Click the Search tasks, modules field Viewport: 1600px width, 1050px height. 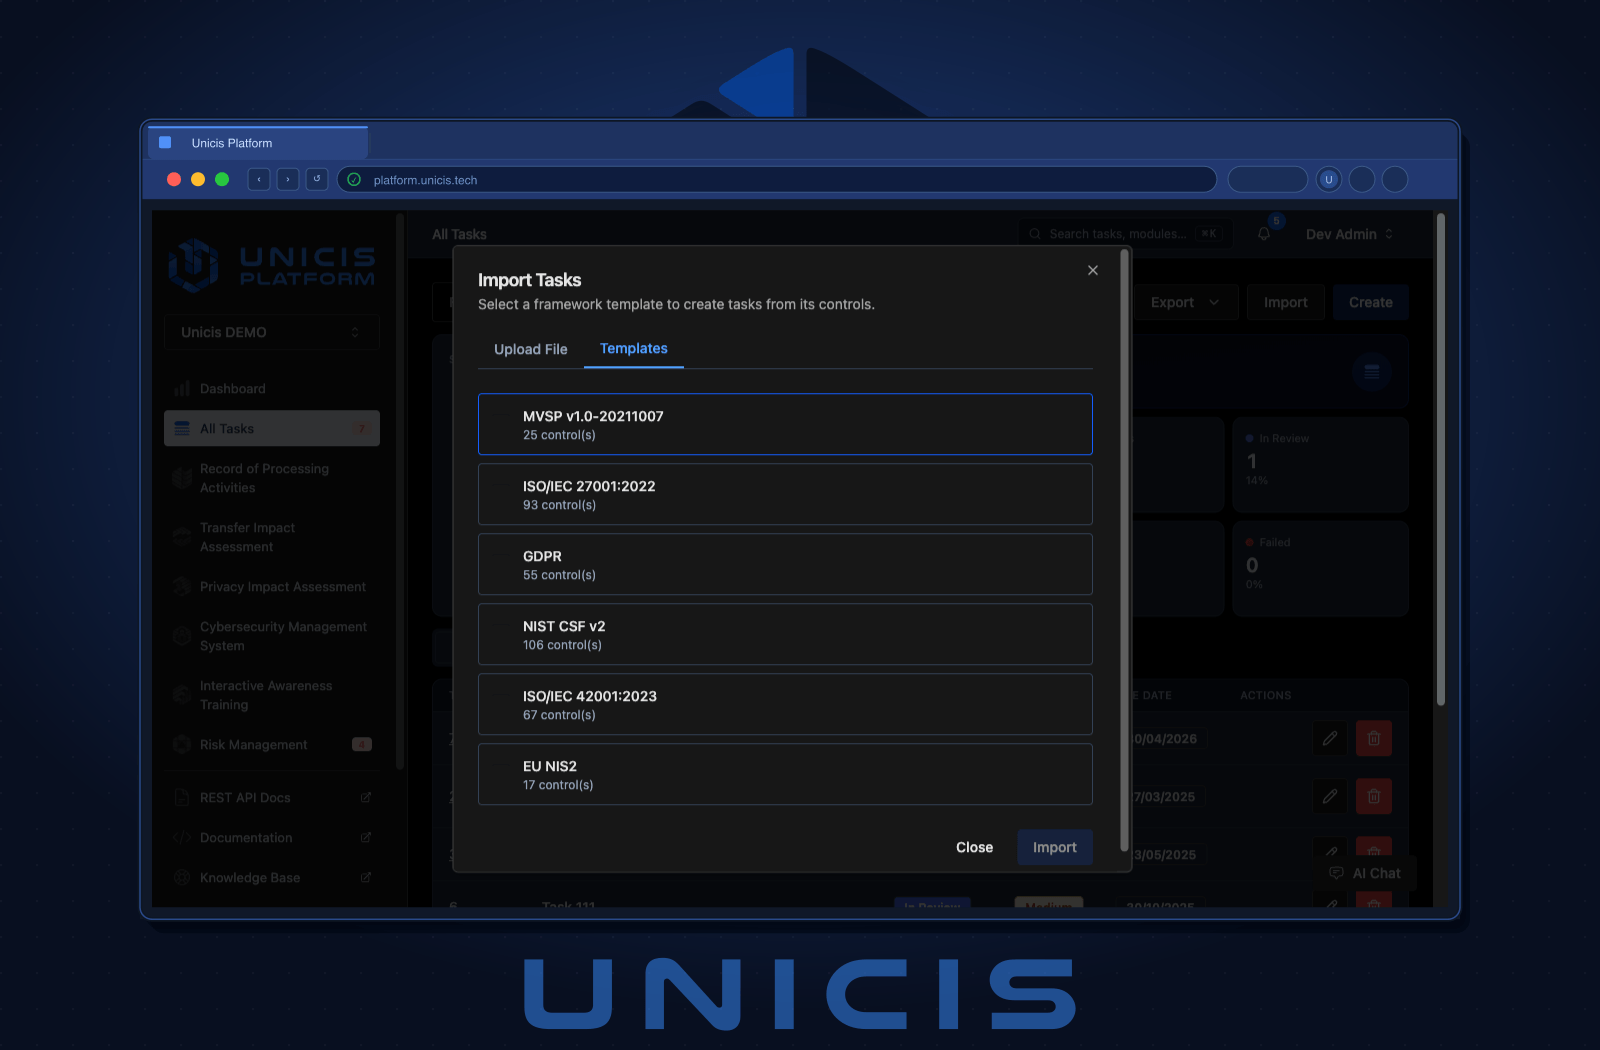pyautogui.click(x=1126, y=234)
